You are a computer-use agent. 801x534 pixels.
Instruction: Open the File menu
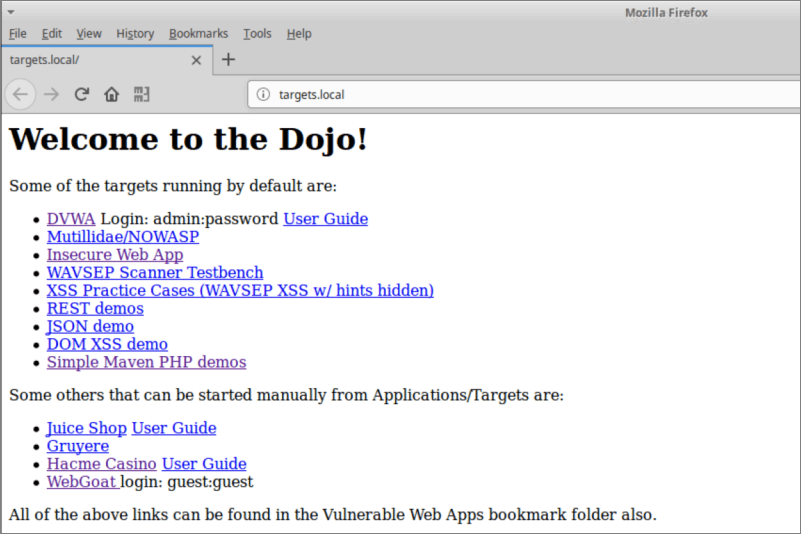pos(17,34)
